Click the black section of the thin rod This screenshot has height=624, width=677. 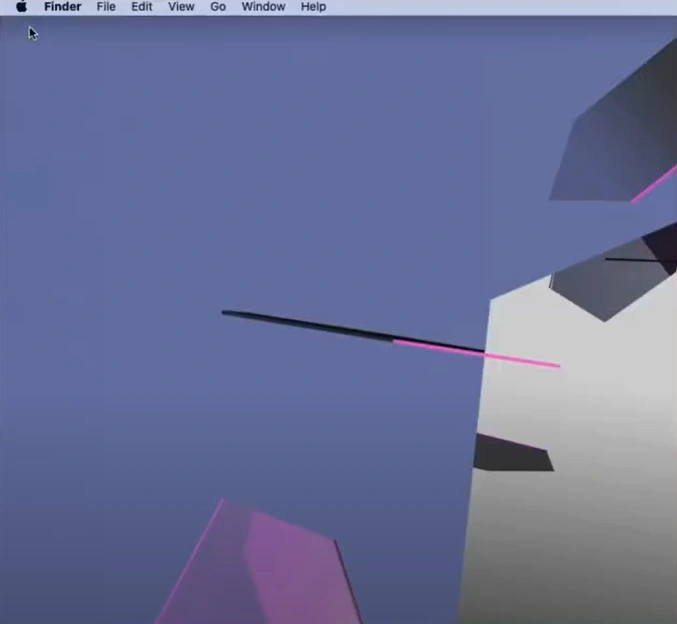(x=310, y=325)
